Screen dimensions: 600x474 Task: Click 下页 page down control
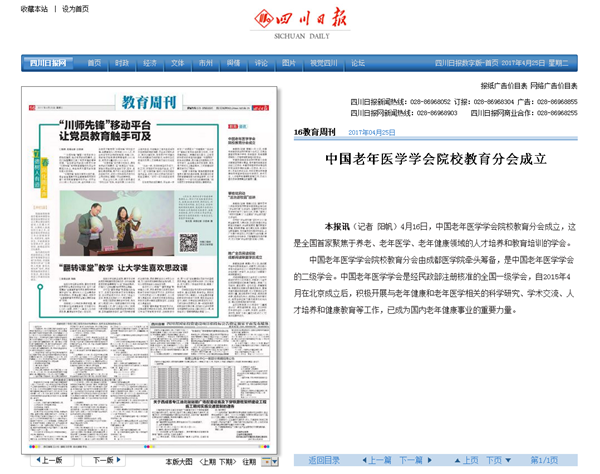pos(498,460)
